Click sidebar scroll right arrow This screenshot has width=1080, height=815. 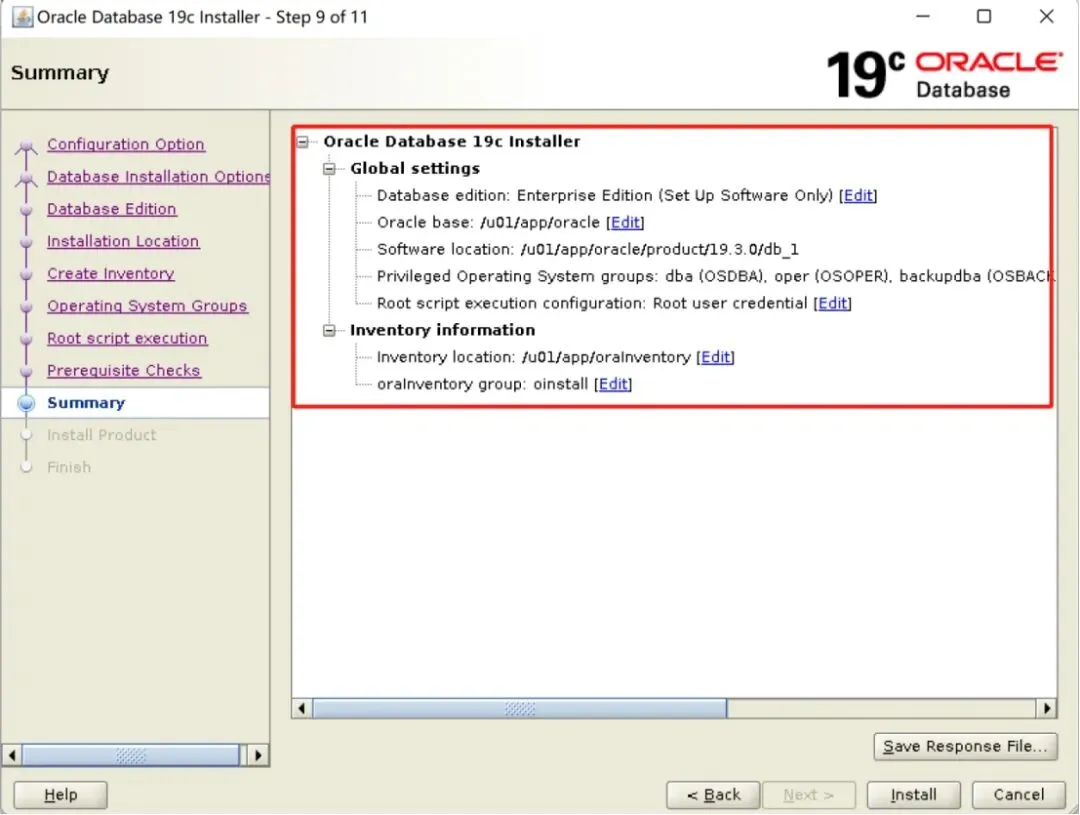[258, 755]
